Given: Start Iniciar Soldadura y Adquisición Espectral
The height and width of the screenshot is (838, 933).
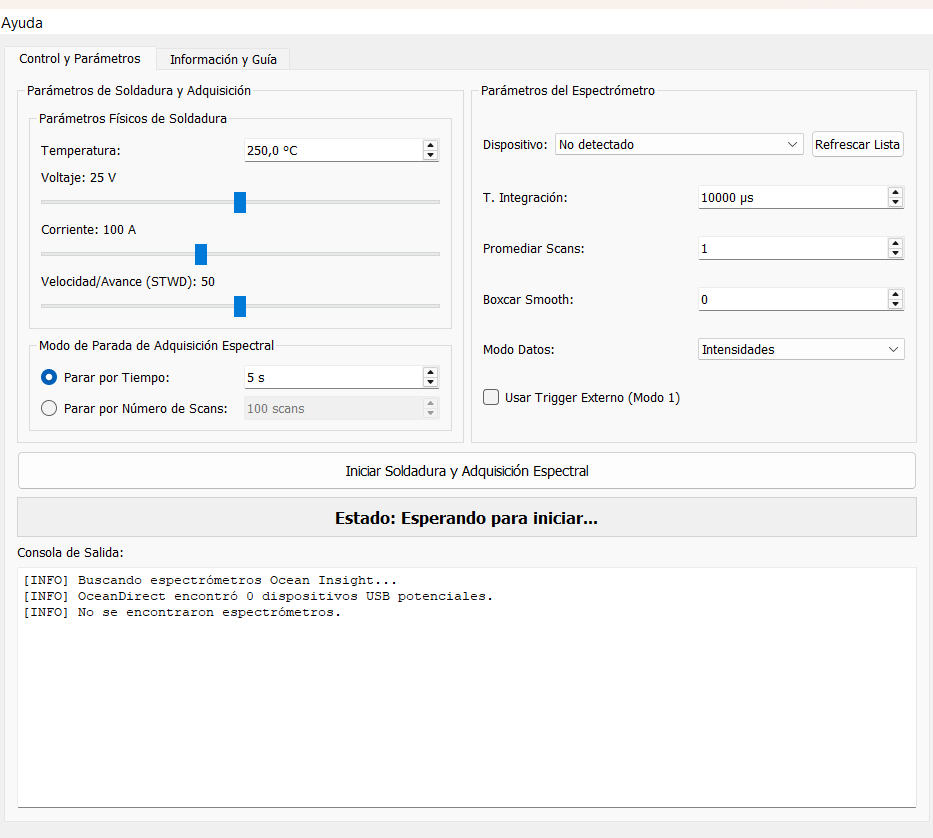Looking at the screenshot, I should point(466,471).
